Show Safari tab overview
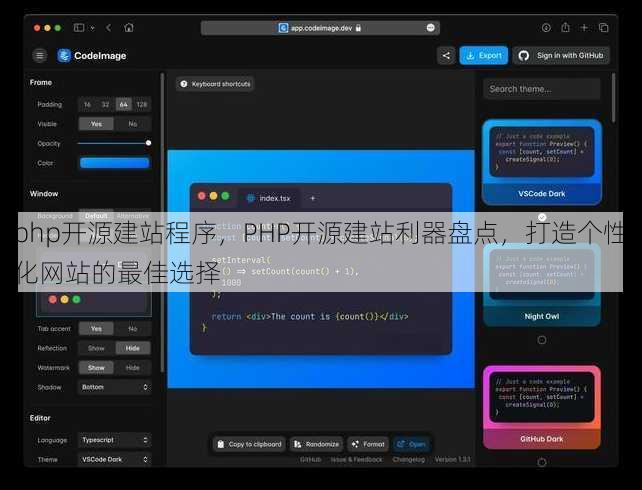The height and width of the screenshot is (490, 642). pyautogui.click(x=604, y=28)
